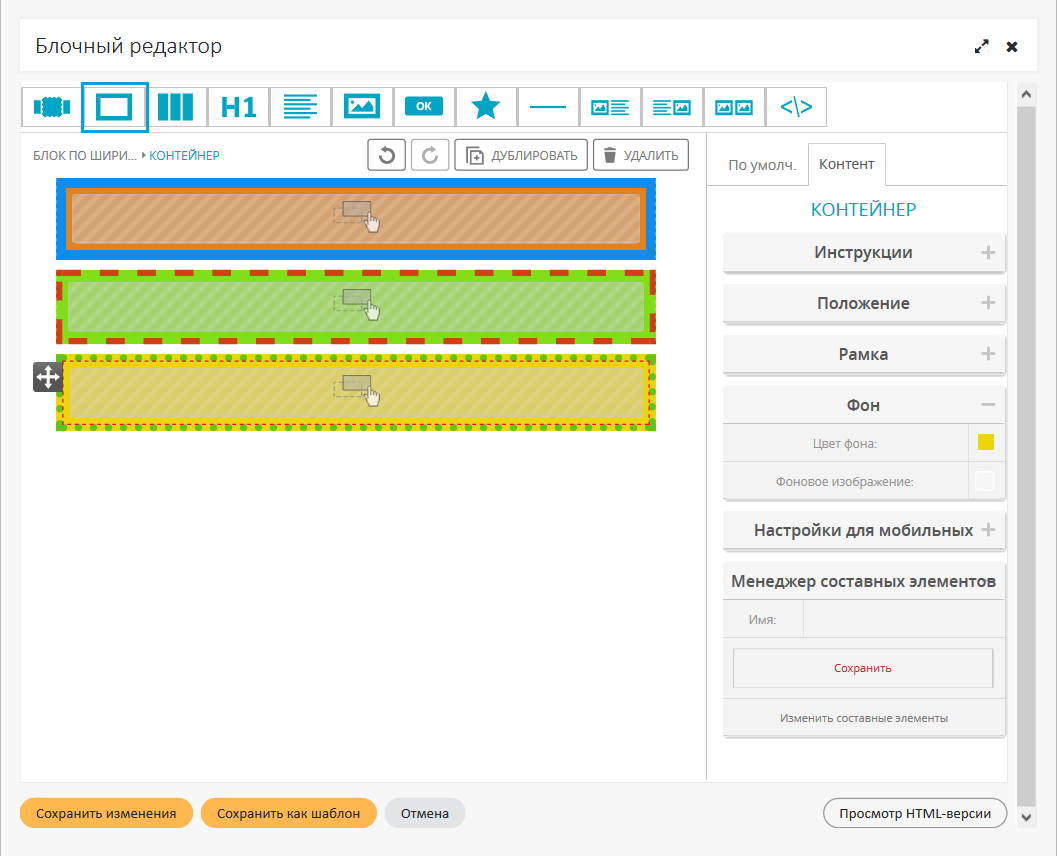The height and width of the screenshot is (856, 1057).
Task: Select the H1 heading block tool
Action: (x=238, y=106)
